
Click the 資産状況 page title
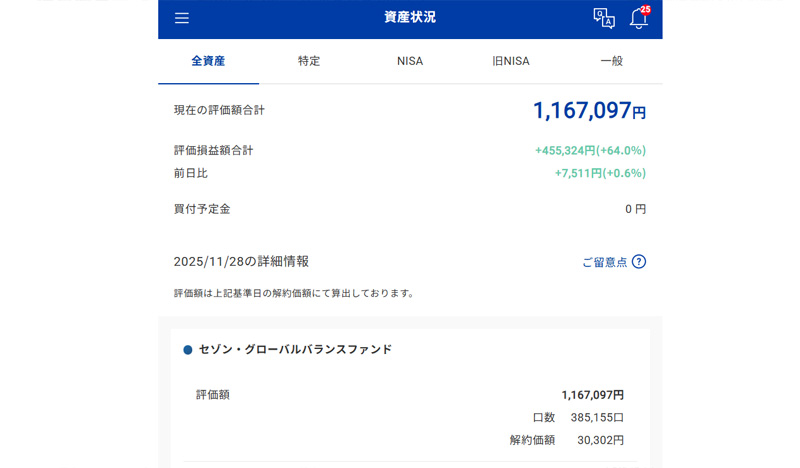click(x=410, y=18)
